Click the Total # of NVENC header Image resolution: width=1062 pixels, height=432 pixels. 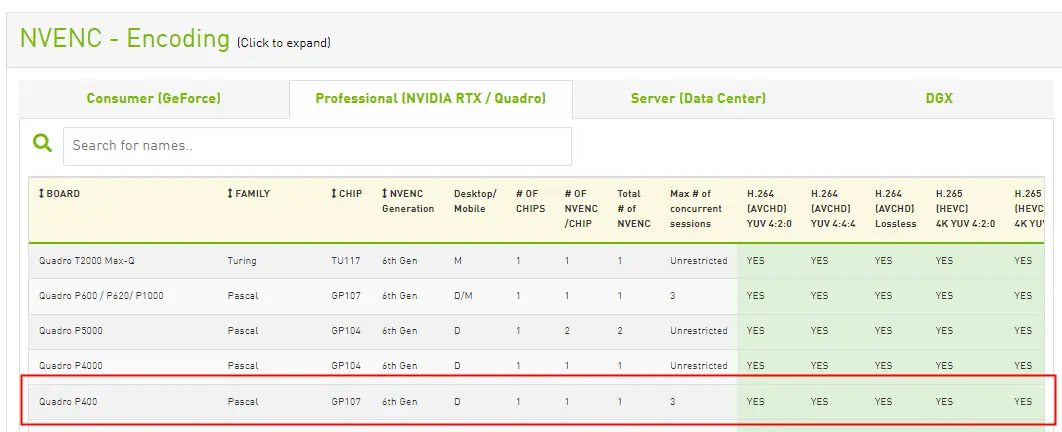click(634, 209)
